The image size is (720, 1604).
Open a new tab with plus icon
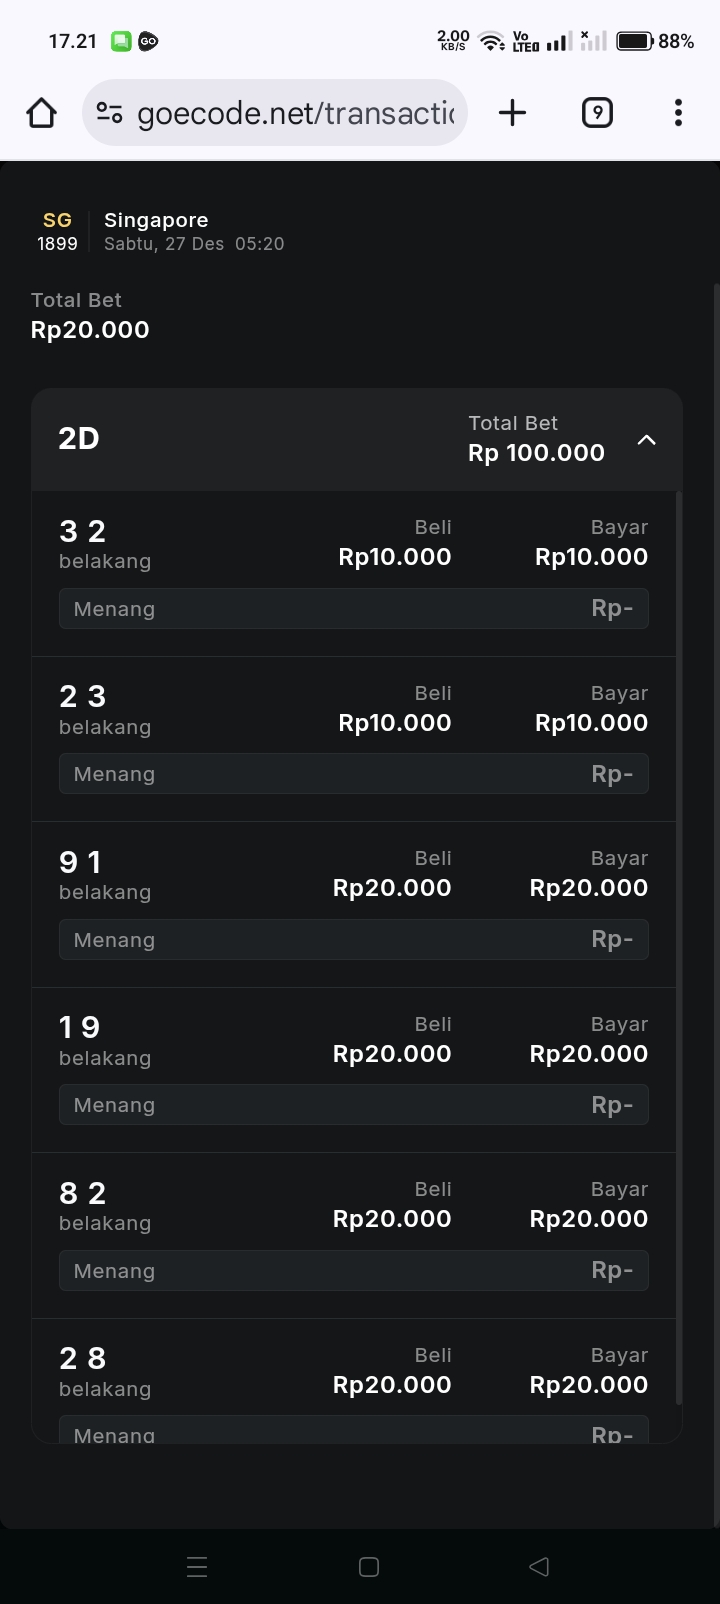click(x=512, y=113)
